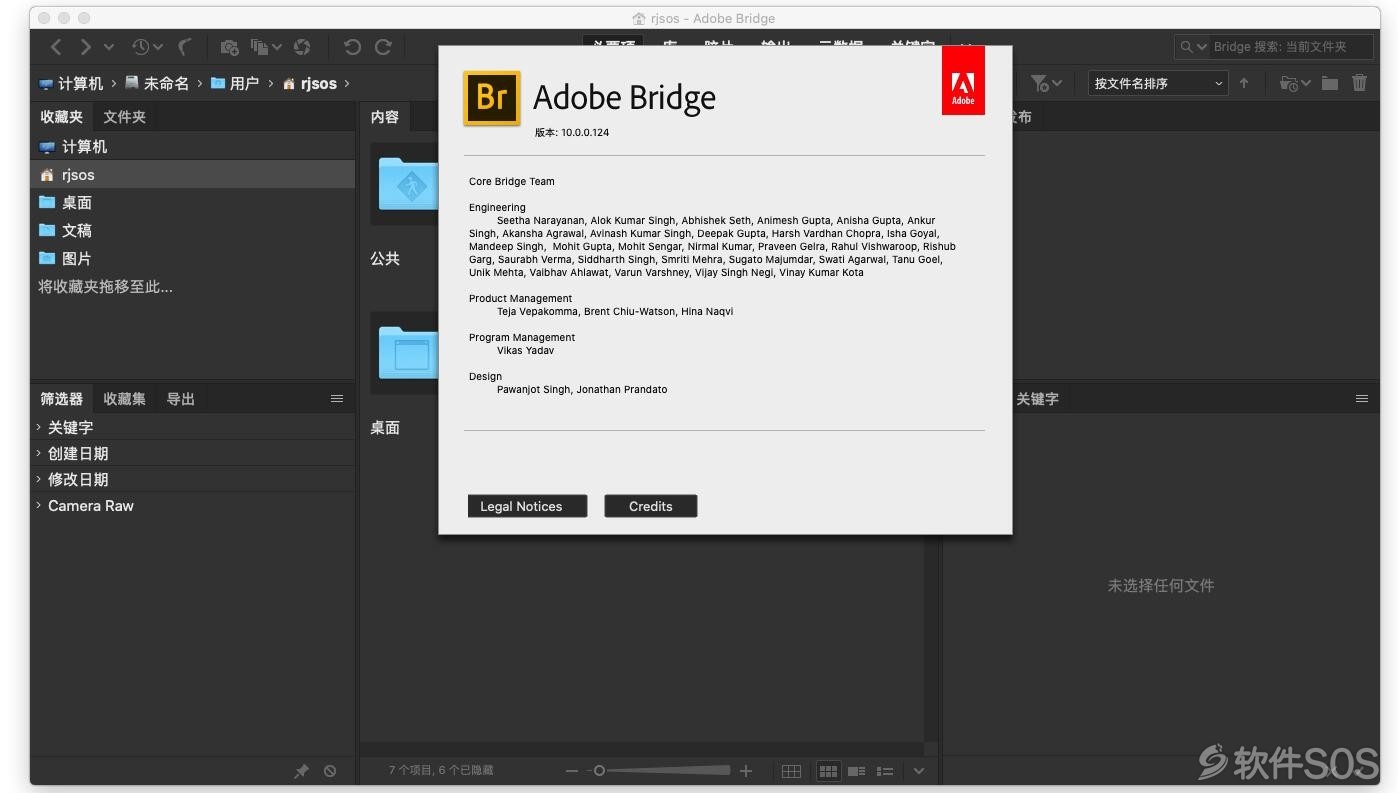Click the thumbnail size slider handle
Viewport: 1398px width, 793px height.
point(599,771)
